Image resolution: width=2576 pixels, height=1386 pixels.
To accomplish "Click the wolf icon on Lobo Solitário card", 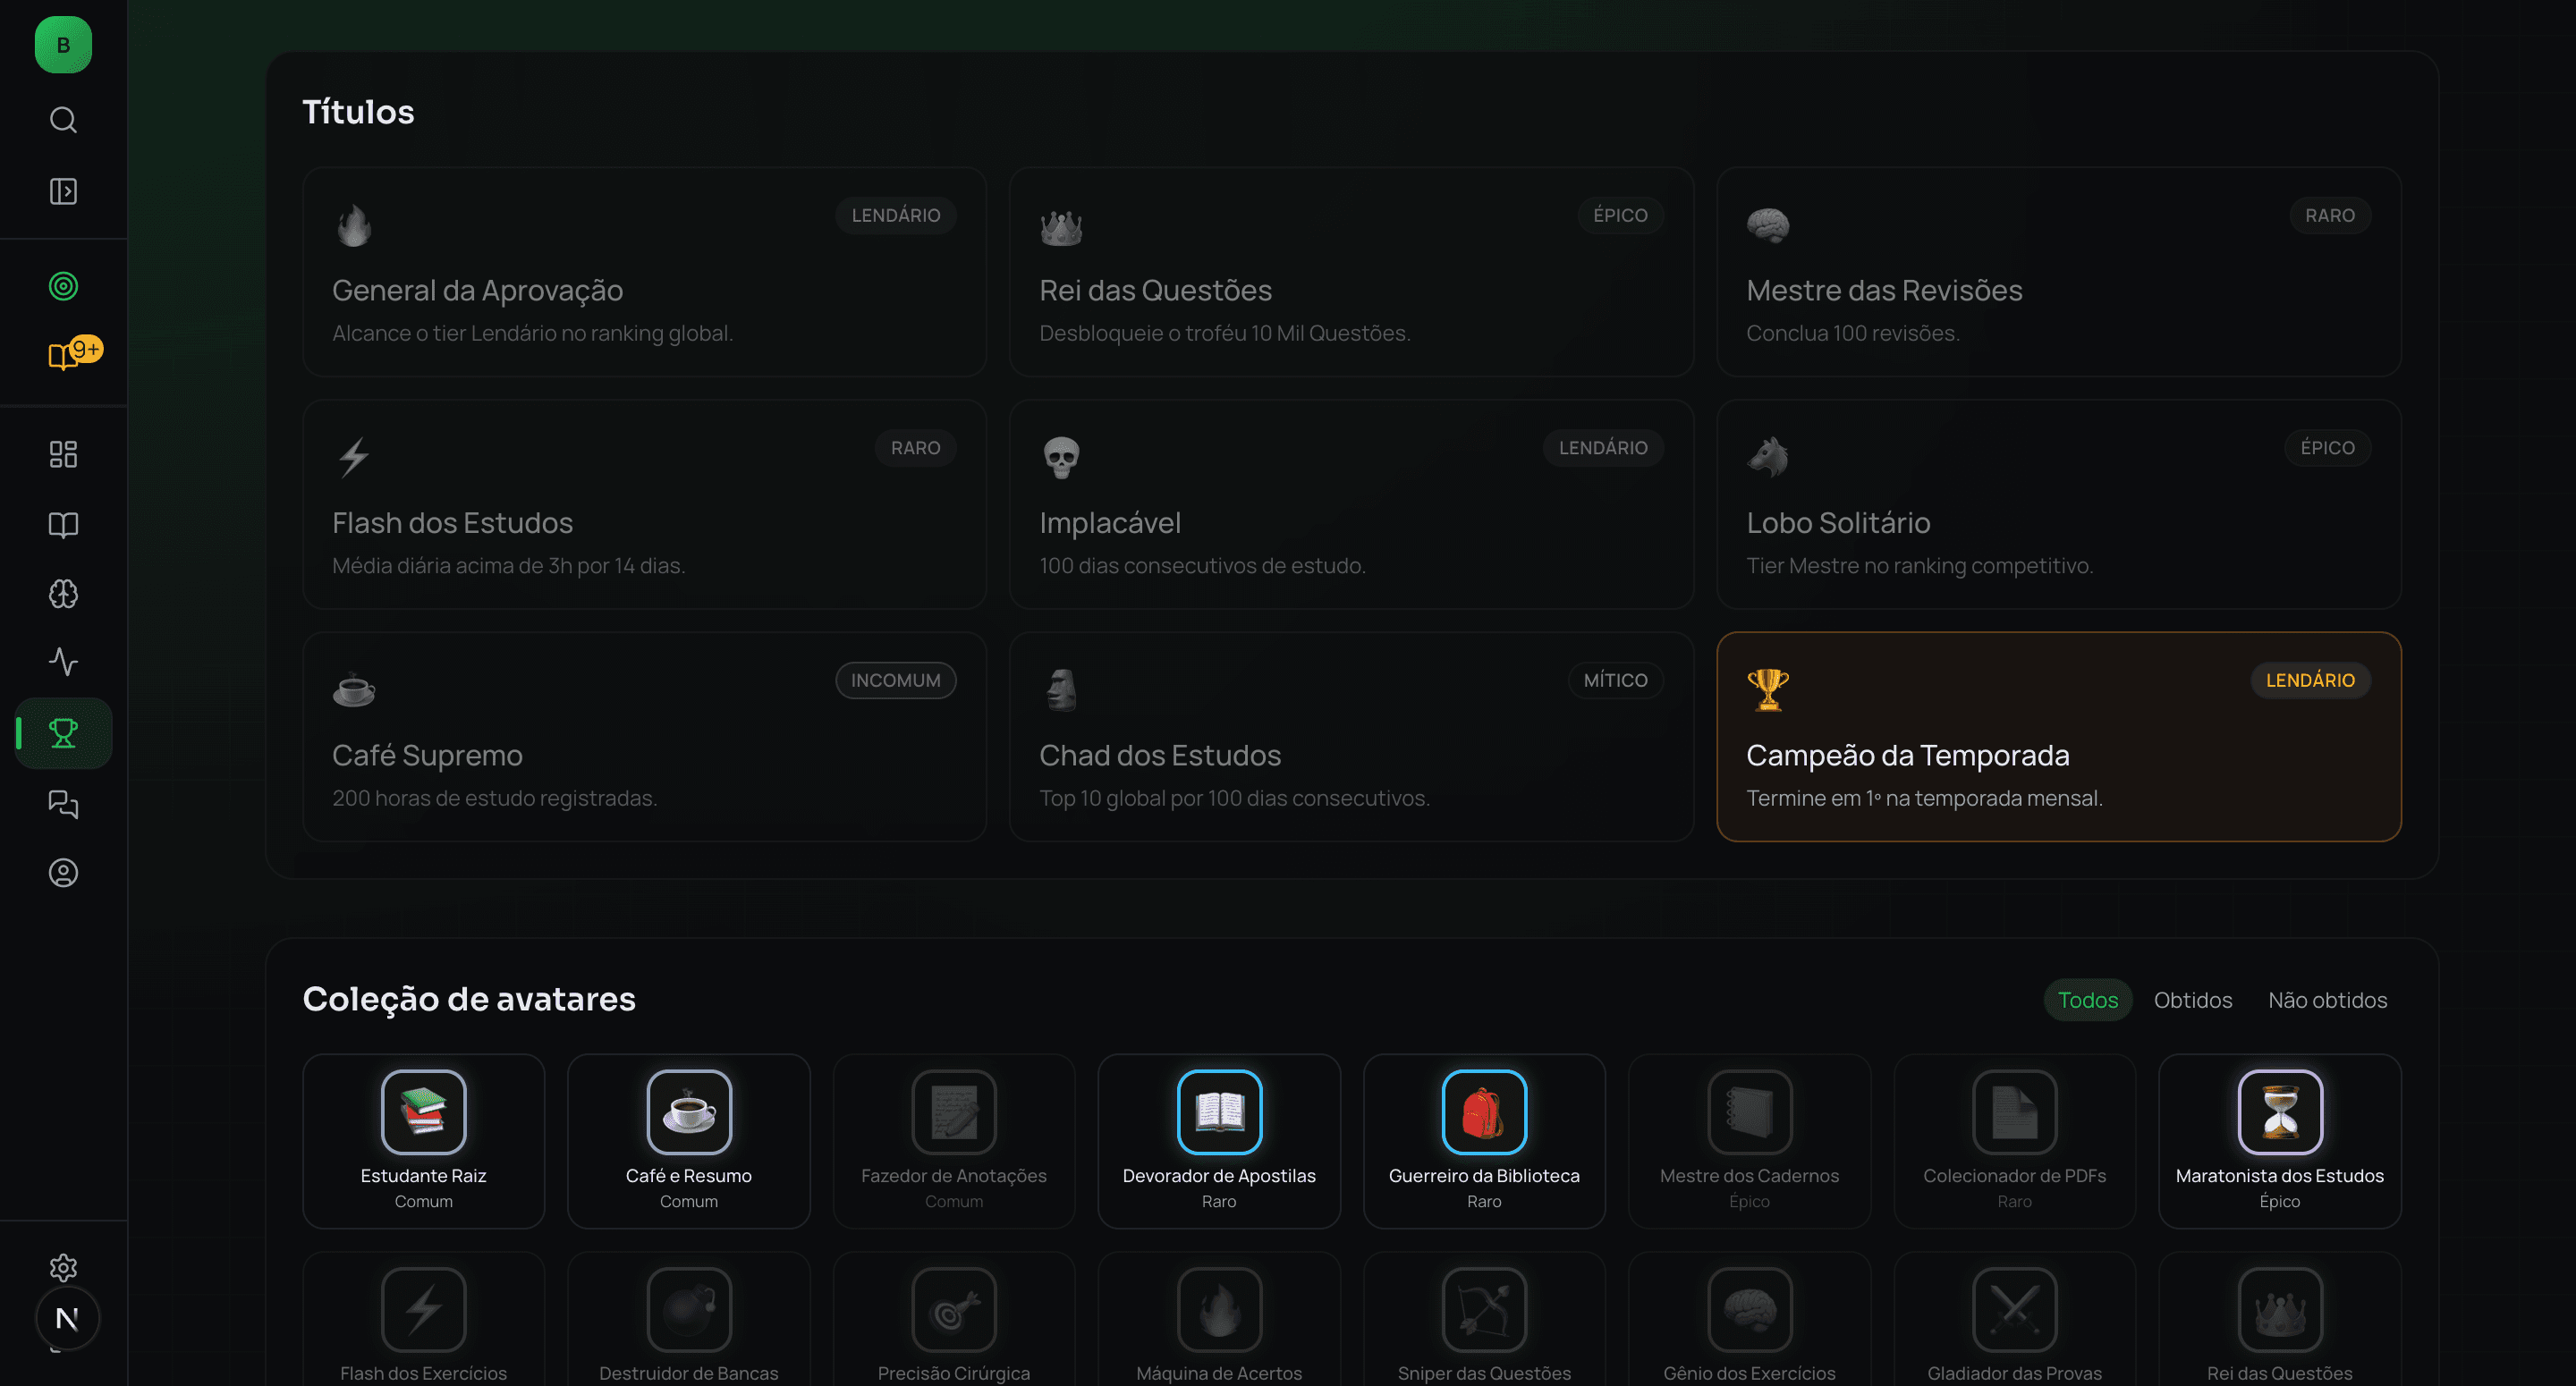I will pyautogui.click(x=1768, y=458).
